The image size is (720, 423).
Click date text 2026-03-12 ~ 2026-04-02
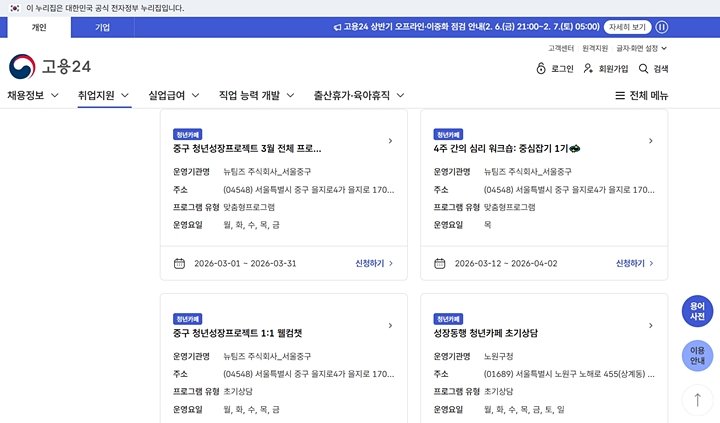pos(506,264)
